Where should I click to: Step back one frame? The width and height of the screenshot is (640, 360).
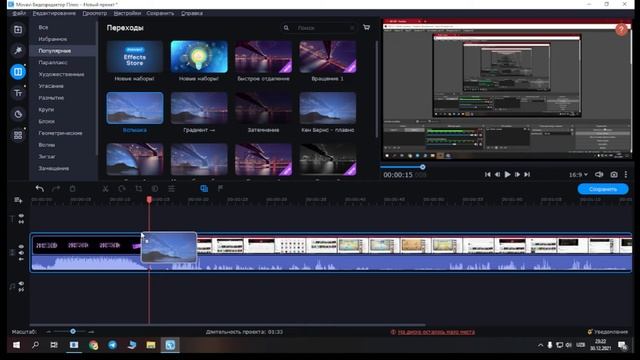click(498, 174)
